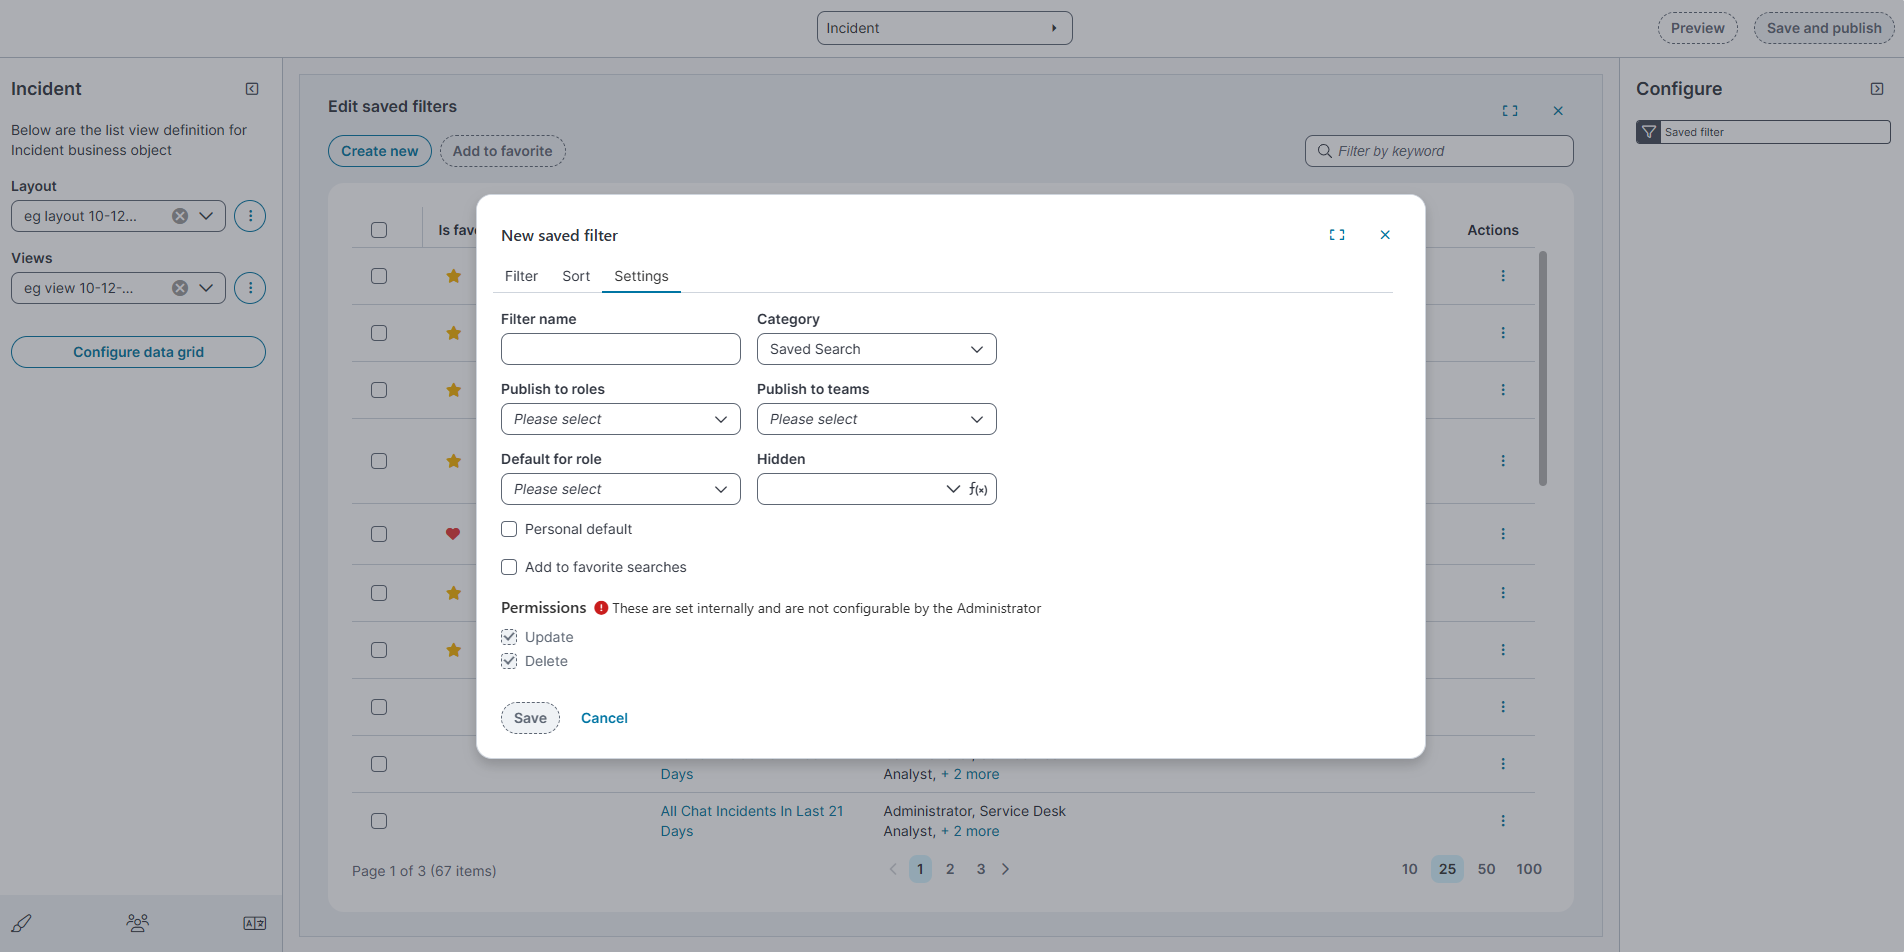
Task: Switch to the Filter tab
Action: tap(521, 276)
